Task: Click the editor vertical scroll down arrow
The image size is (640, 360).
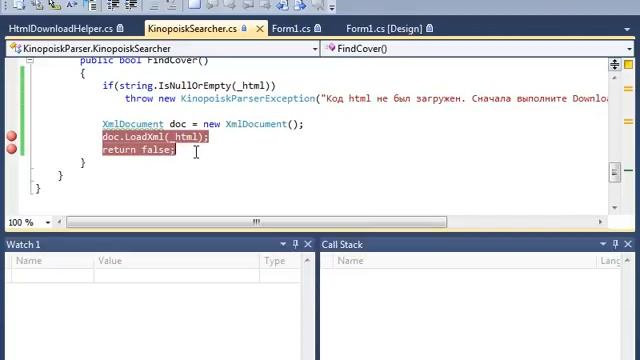Action: 615,208
